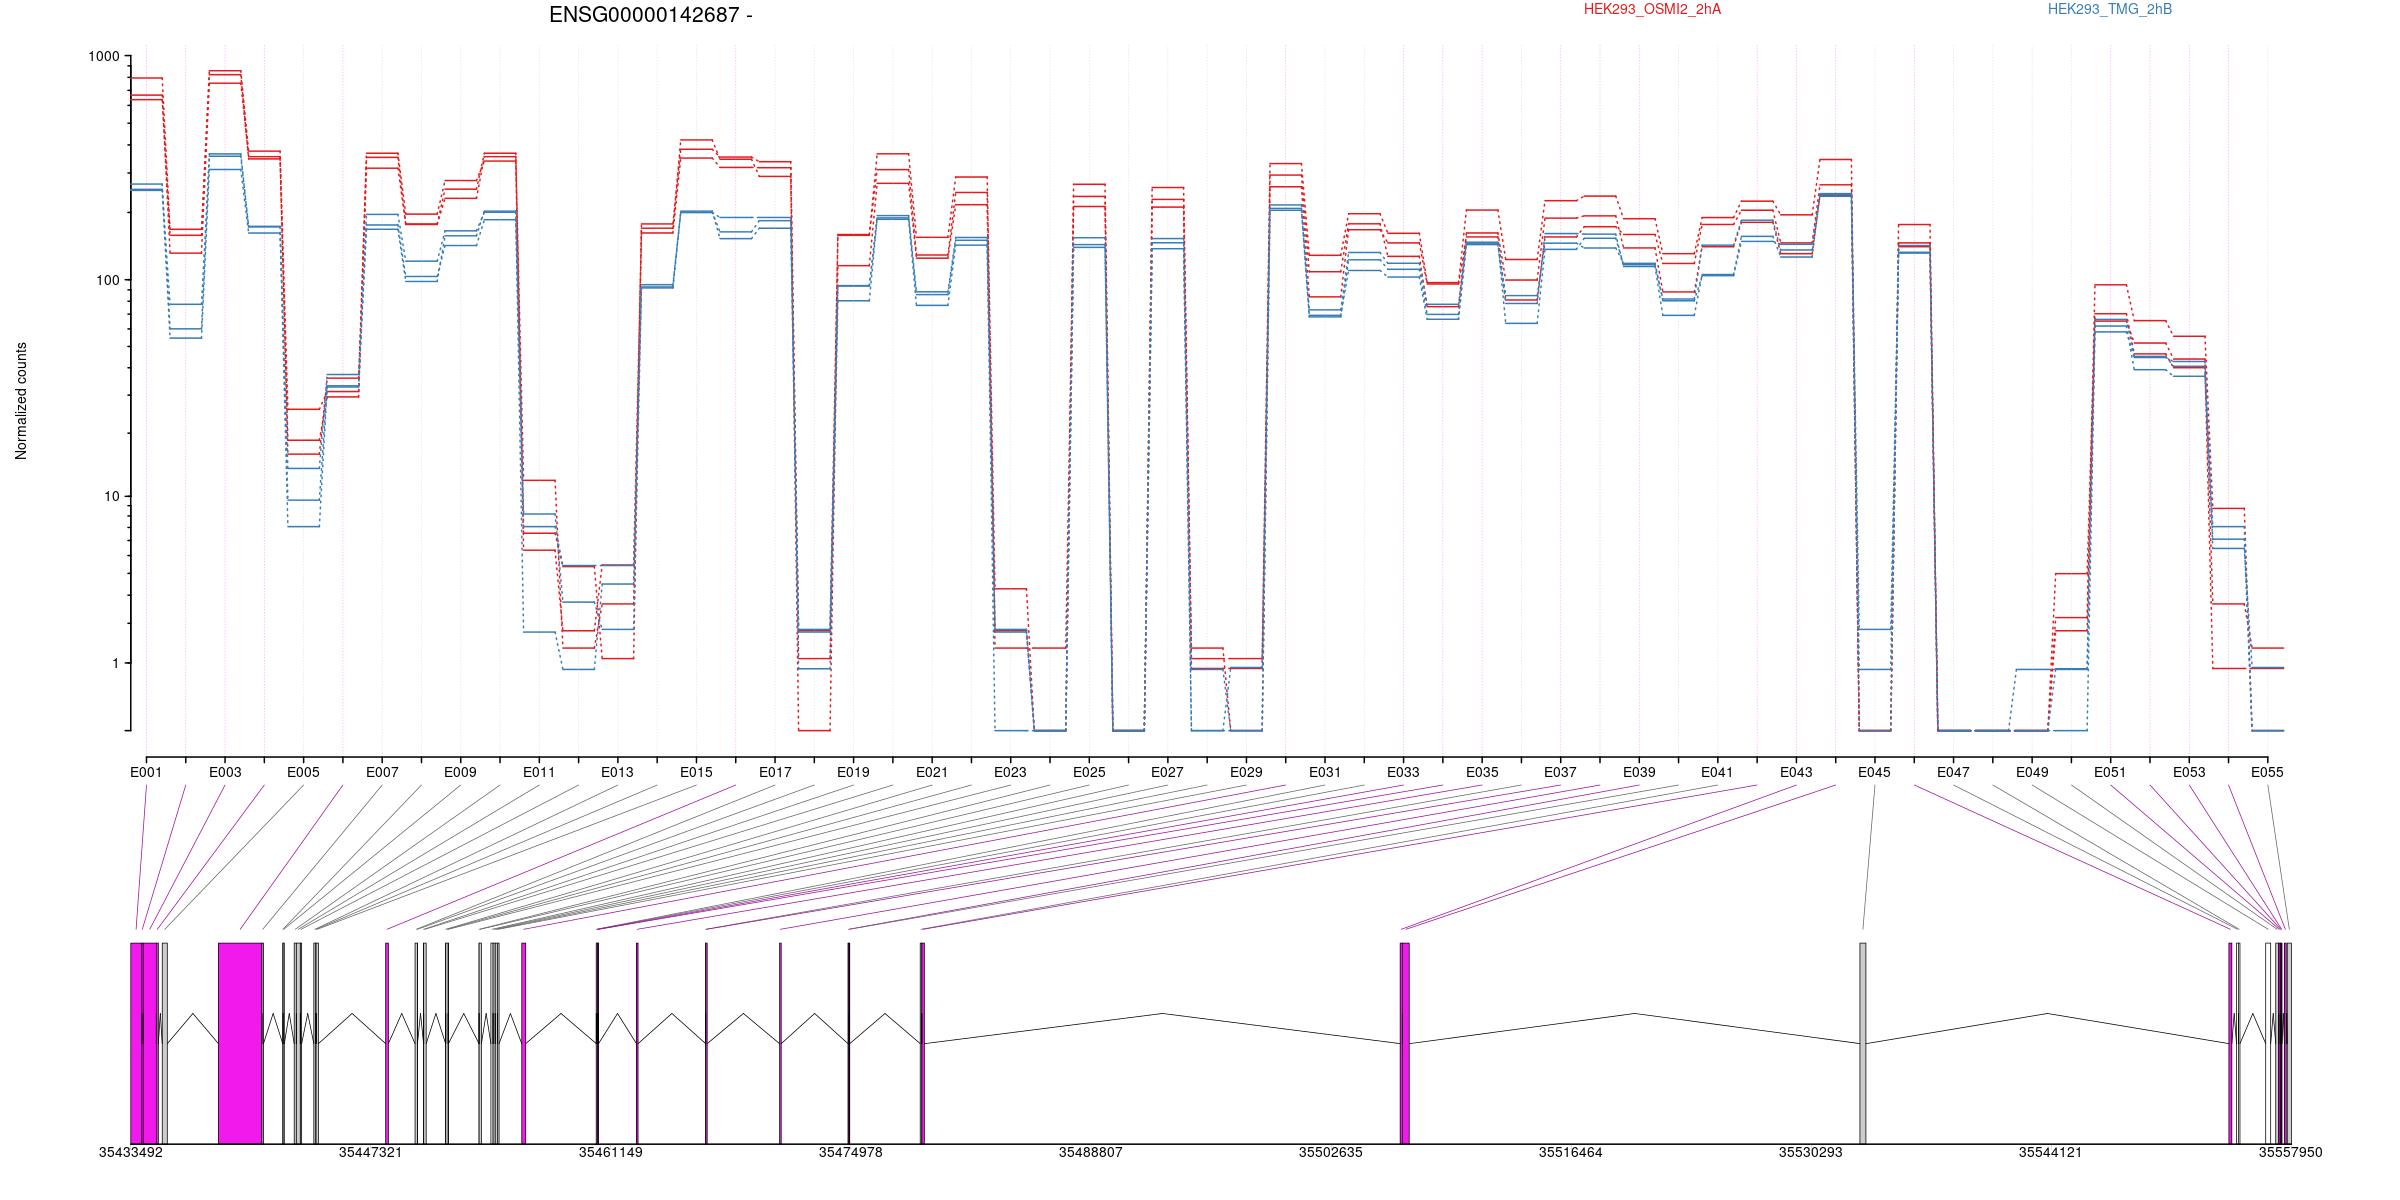
Task: Click exon label E007
Action: (382, 772)
